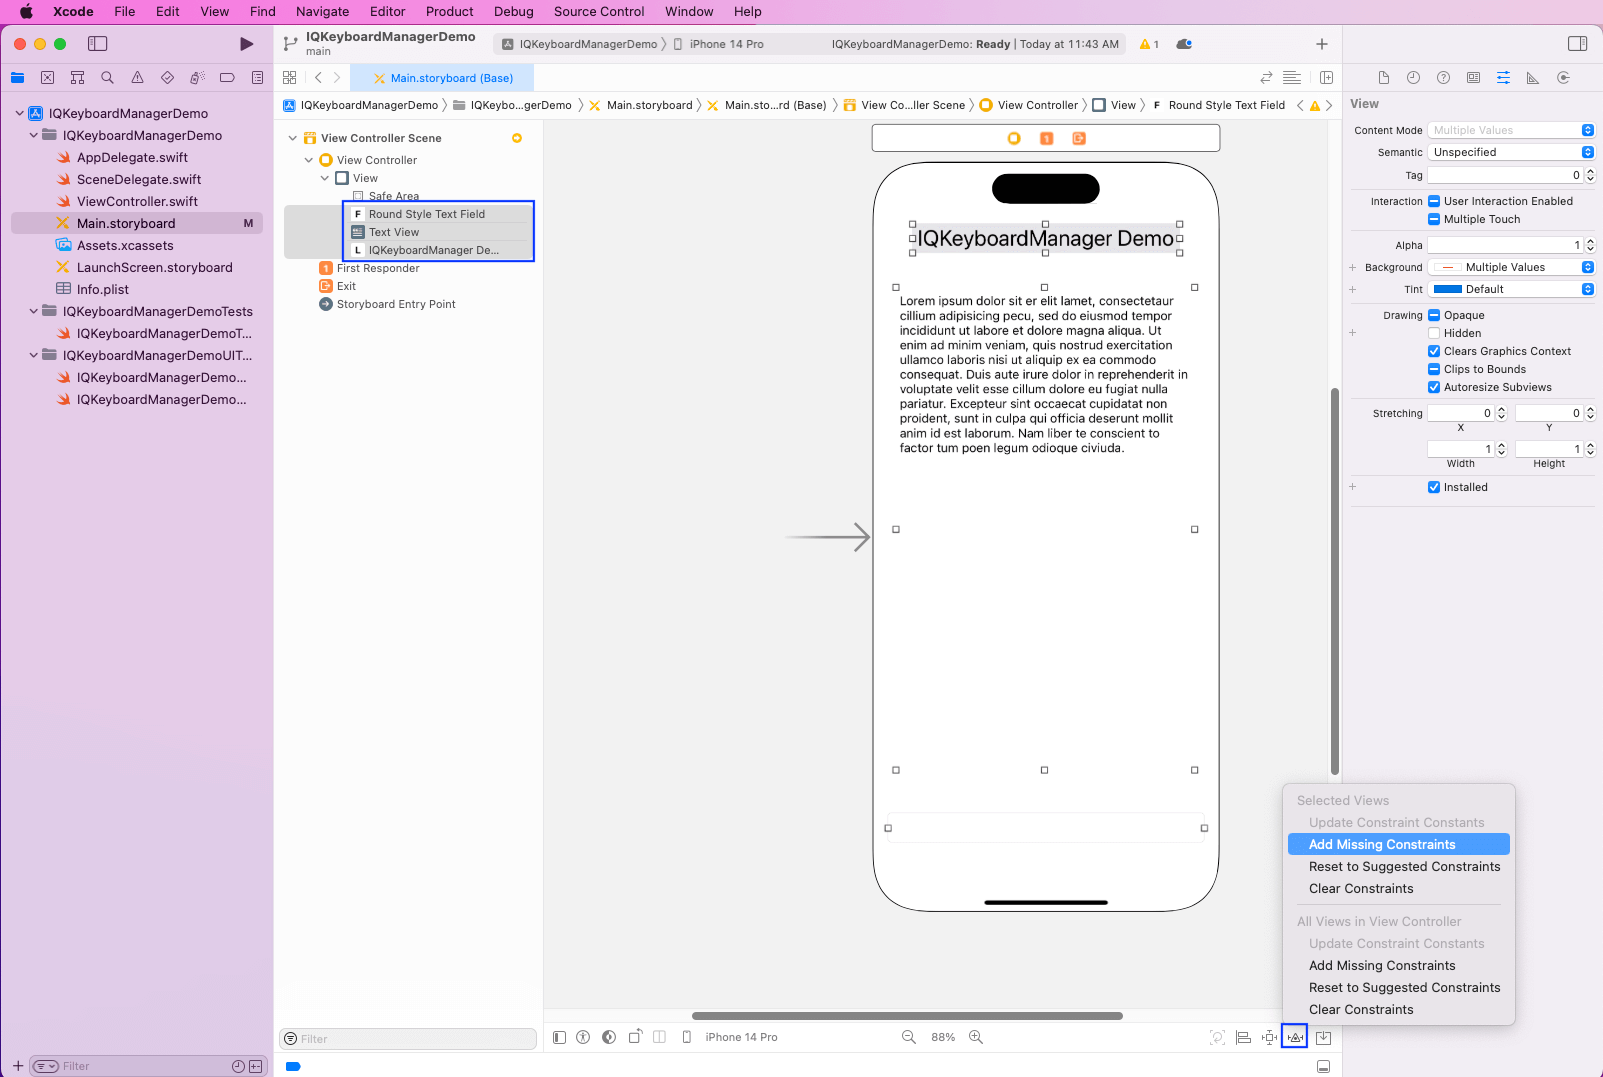Open ViewController.swift in the navigator
Viewport: 1603px width, 1077px height.
137,201
